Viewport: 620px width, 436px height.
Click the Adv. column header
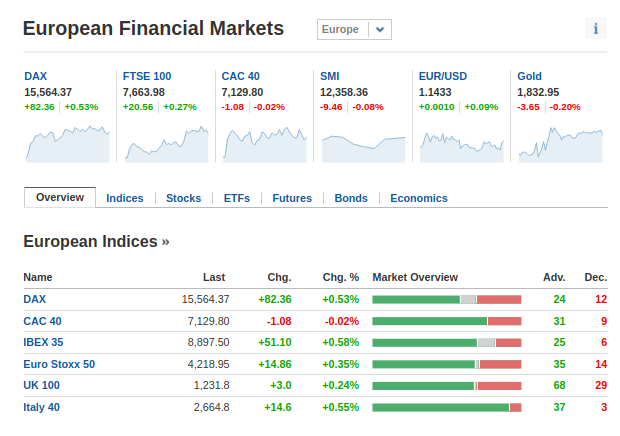[x=554, y=277]
